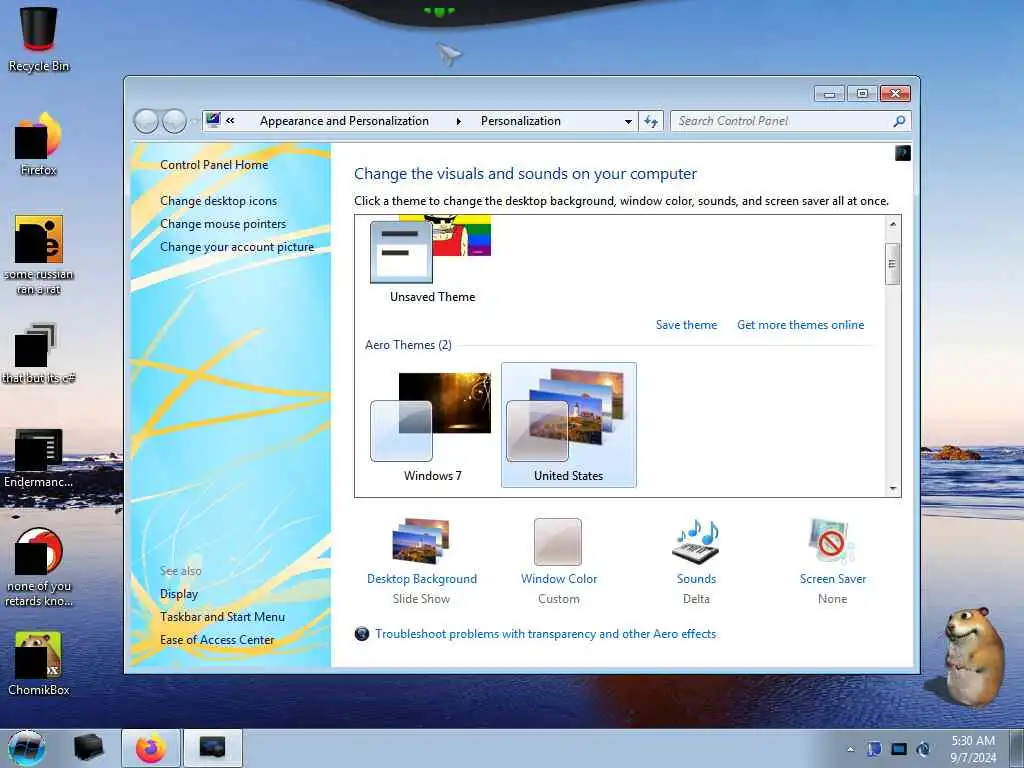Open Screen Saver settings
Viewport: 1024px width, 768px height.
click(833, 562)
